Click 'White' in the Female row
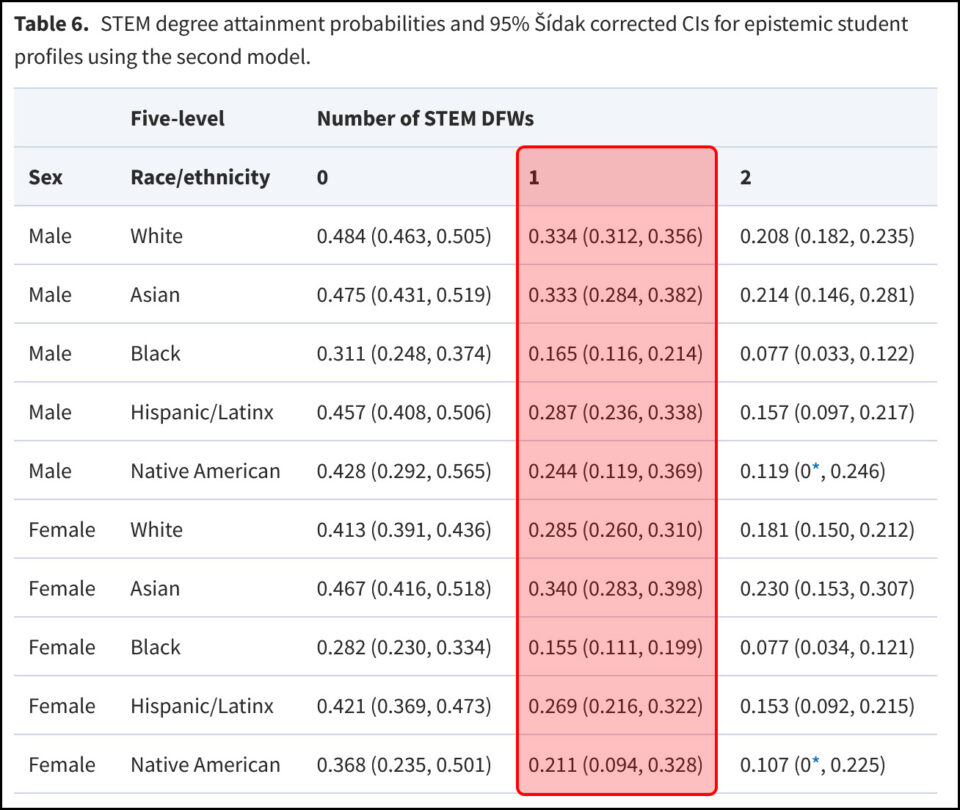The image size is (960, 810). click(x=157, y=530)
